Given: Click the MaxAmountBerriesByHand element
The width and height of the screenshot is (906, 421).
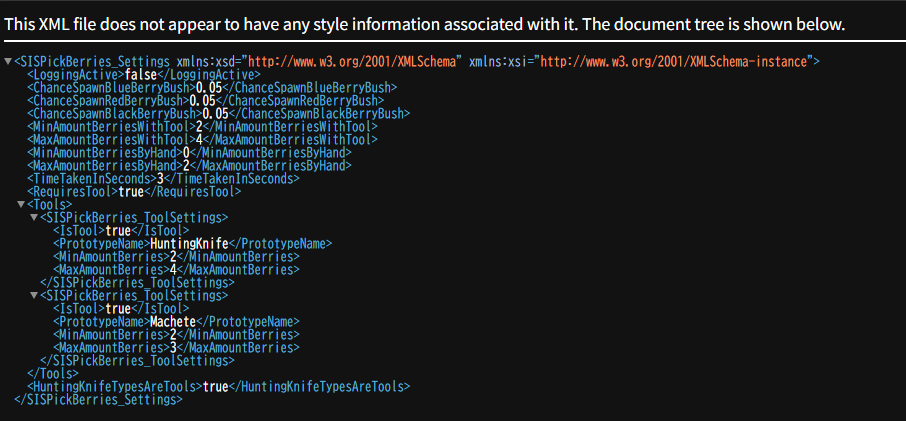Looking at the screenshot, I should point(189,166).
